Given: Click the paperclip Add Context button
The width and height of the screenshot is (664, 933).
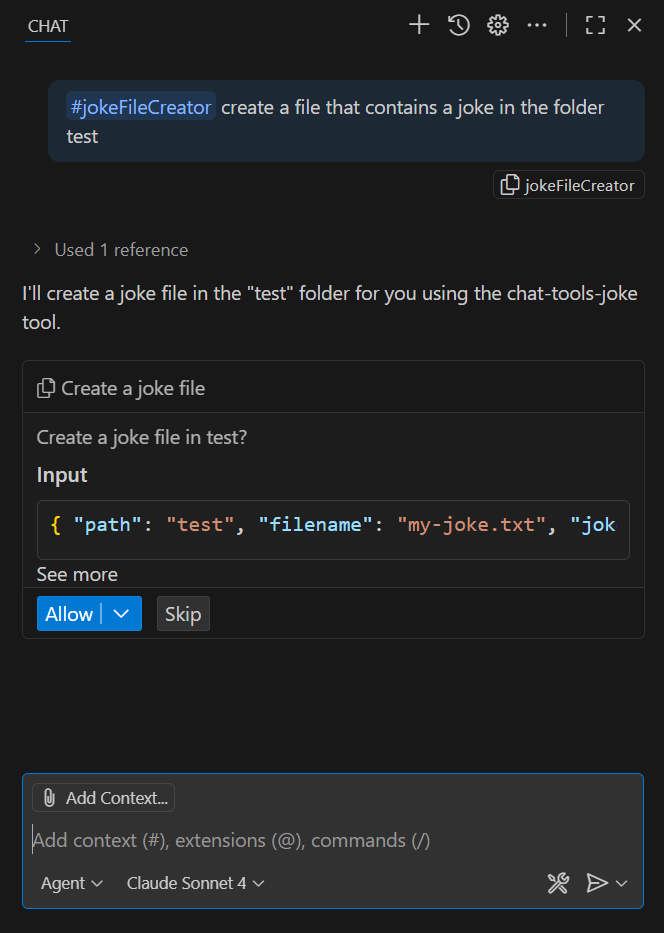Looking at the screenshot, I should pyautogui.click(x=103, y=798).
